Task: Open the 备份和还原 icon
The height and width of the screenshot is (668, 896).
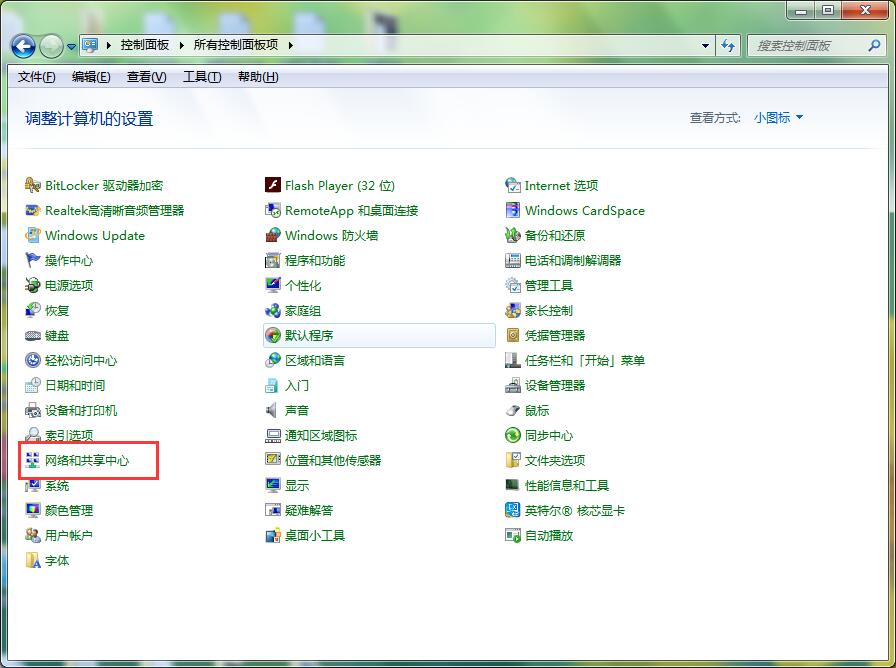Action: (x=513, y=235)
